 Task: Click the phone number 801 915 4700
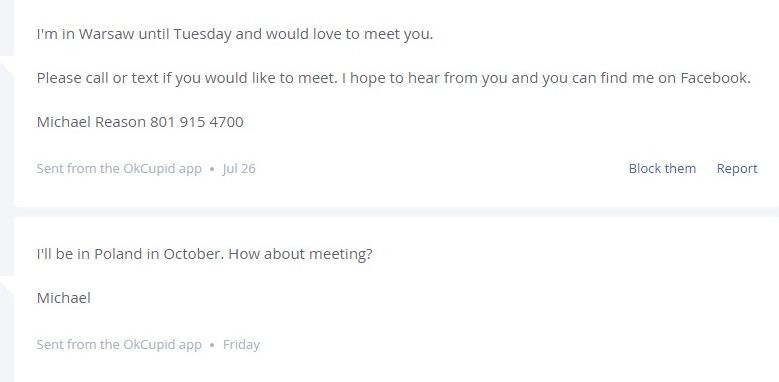coord(197,122)
